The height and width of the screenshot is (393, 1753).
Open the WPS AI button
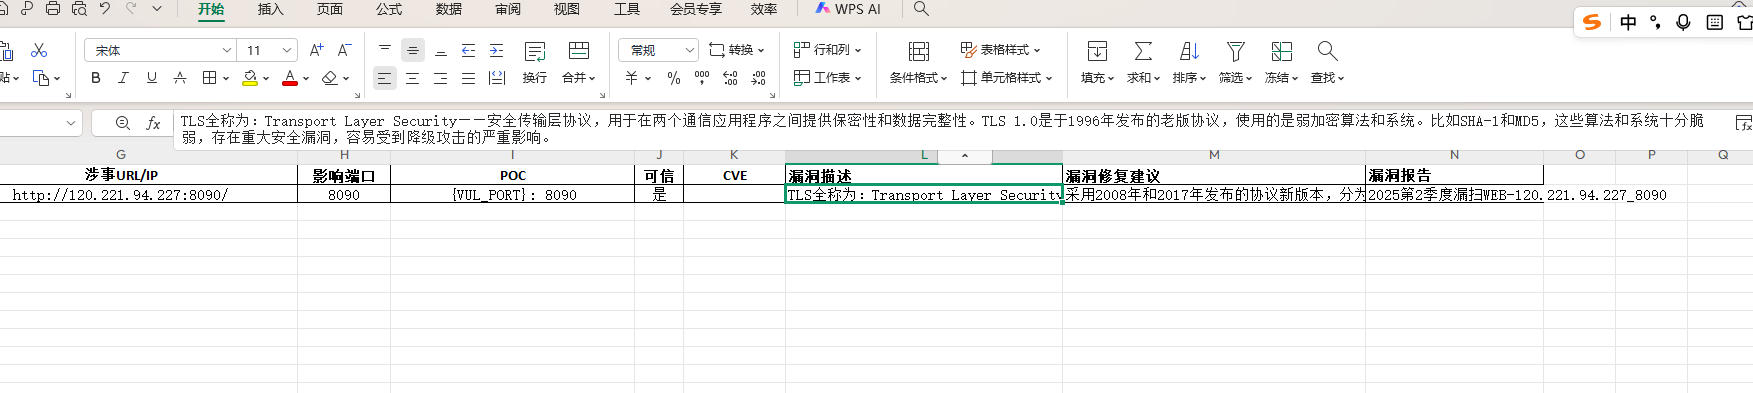coord(848,9)
